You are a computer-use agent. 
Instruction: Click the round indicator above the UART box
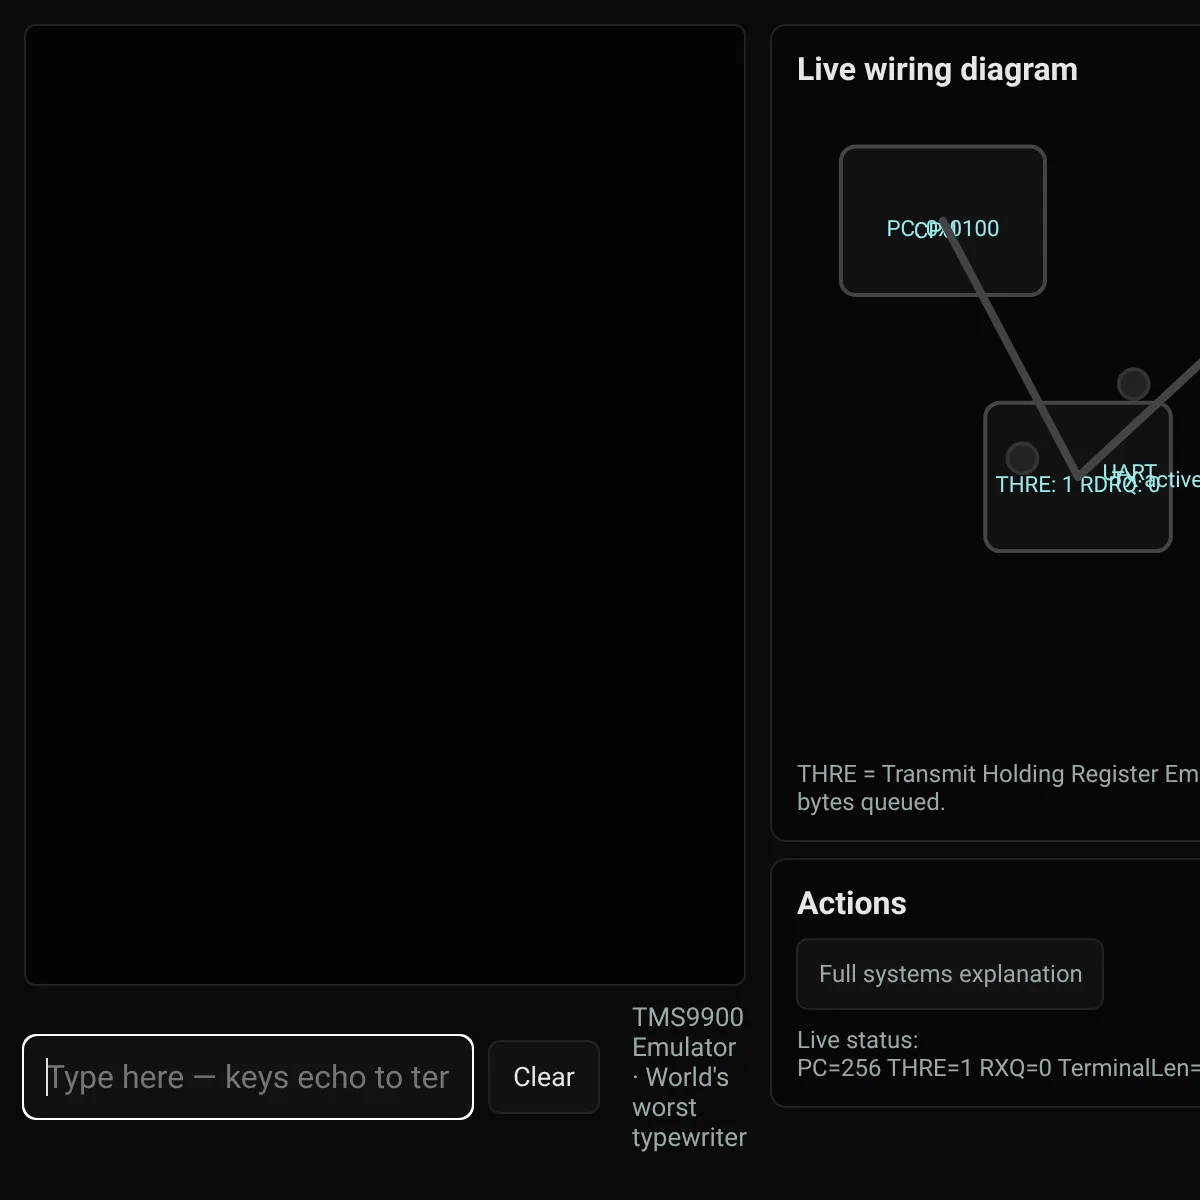click(x=1133, y=384)
